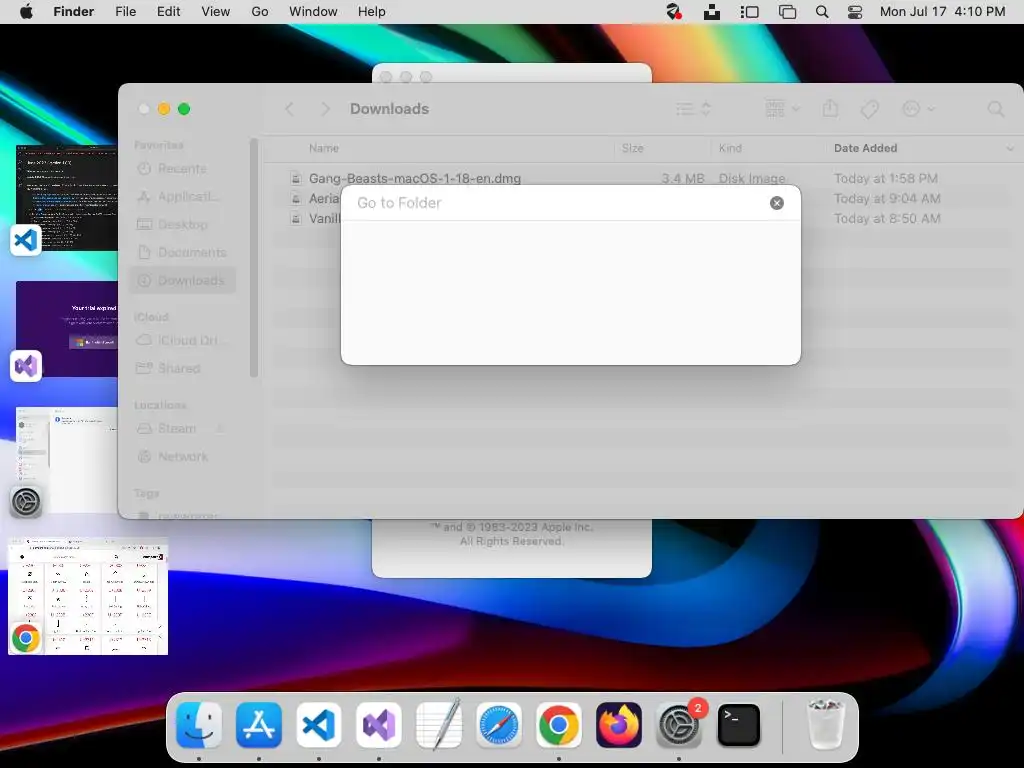This screenshot has width=1024, height=768.
Task: Click the Finder sidebar scrollbar
Action: point(253,258)
